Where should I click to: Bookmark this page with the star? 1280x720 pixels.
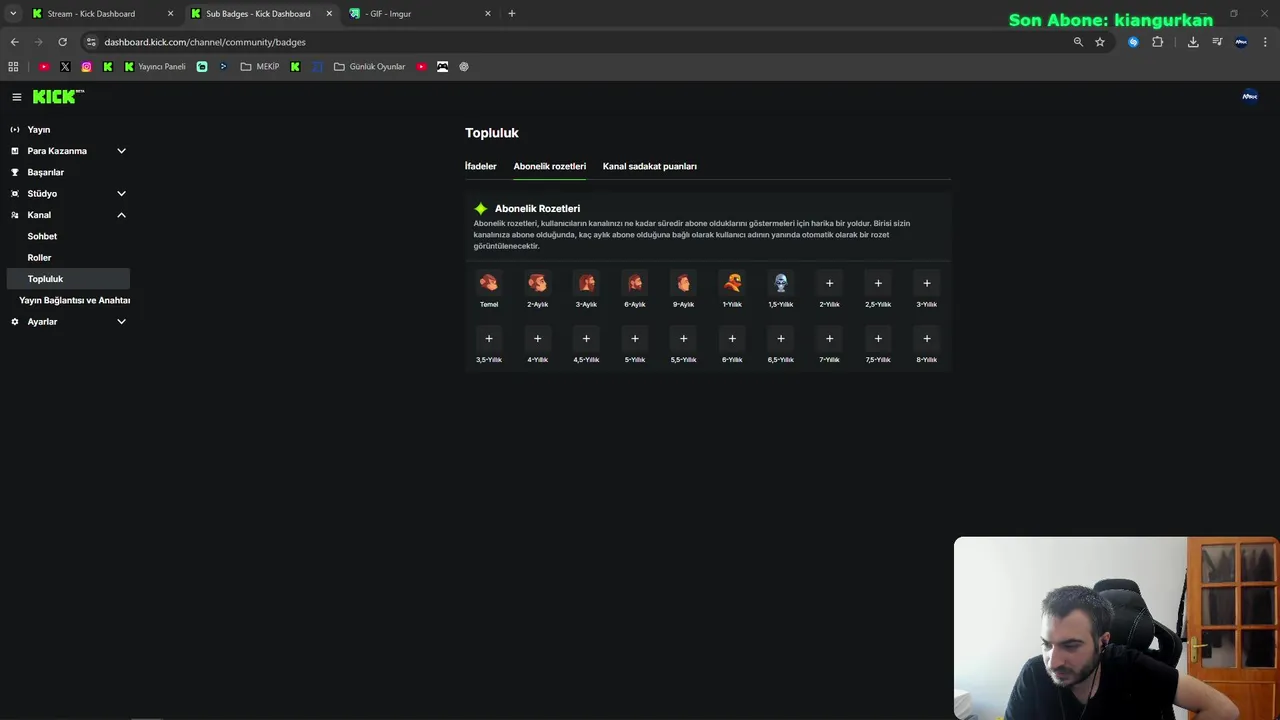[1100, 42]
